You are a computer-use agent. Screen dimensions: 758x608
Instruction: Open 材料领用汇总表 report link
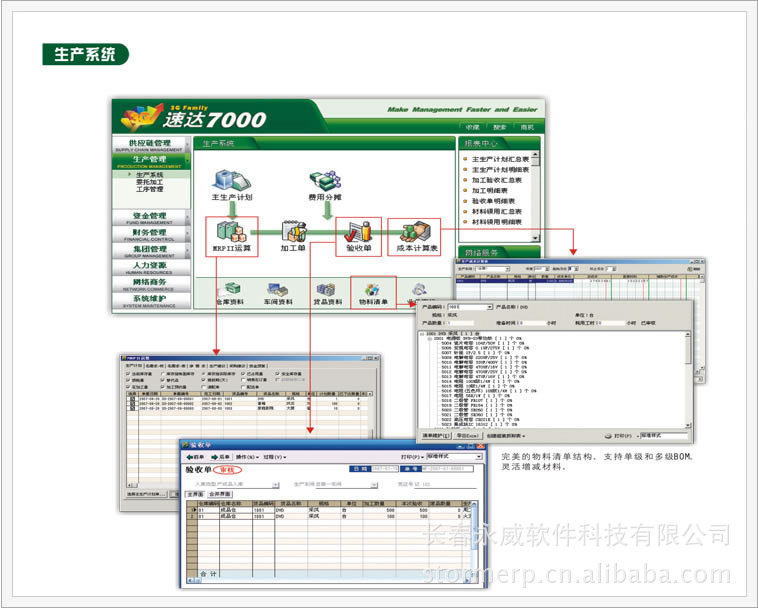[x=496, y=211]
